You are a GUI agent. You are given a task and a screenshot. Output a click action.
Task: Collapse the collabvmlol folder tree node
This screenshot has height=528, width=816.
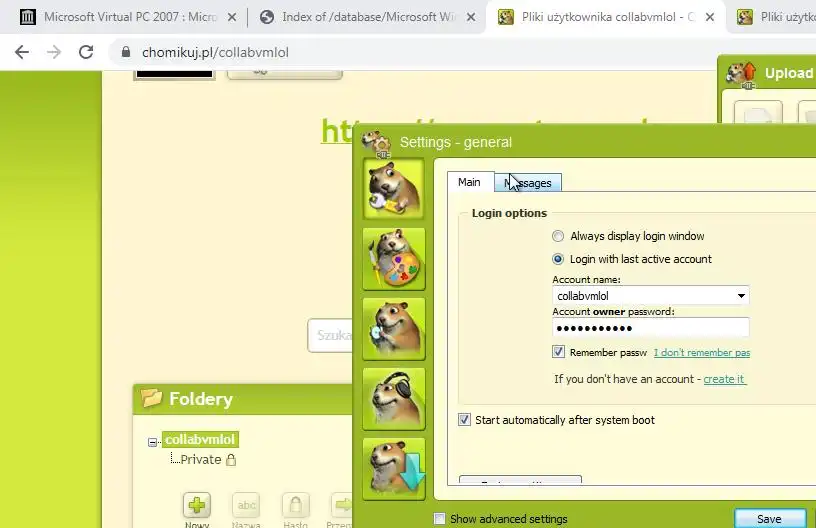click(152, 442)
